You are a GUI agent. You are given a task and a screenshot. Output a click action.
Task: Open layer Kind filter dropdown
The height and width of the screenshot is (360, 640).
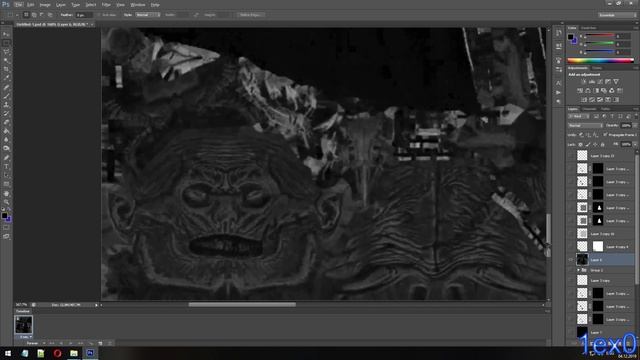579,117
